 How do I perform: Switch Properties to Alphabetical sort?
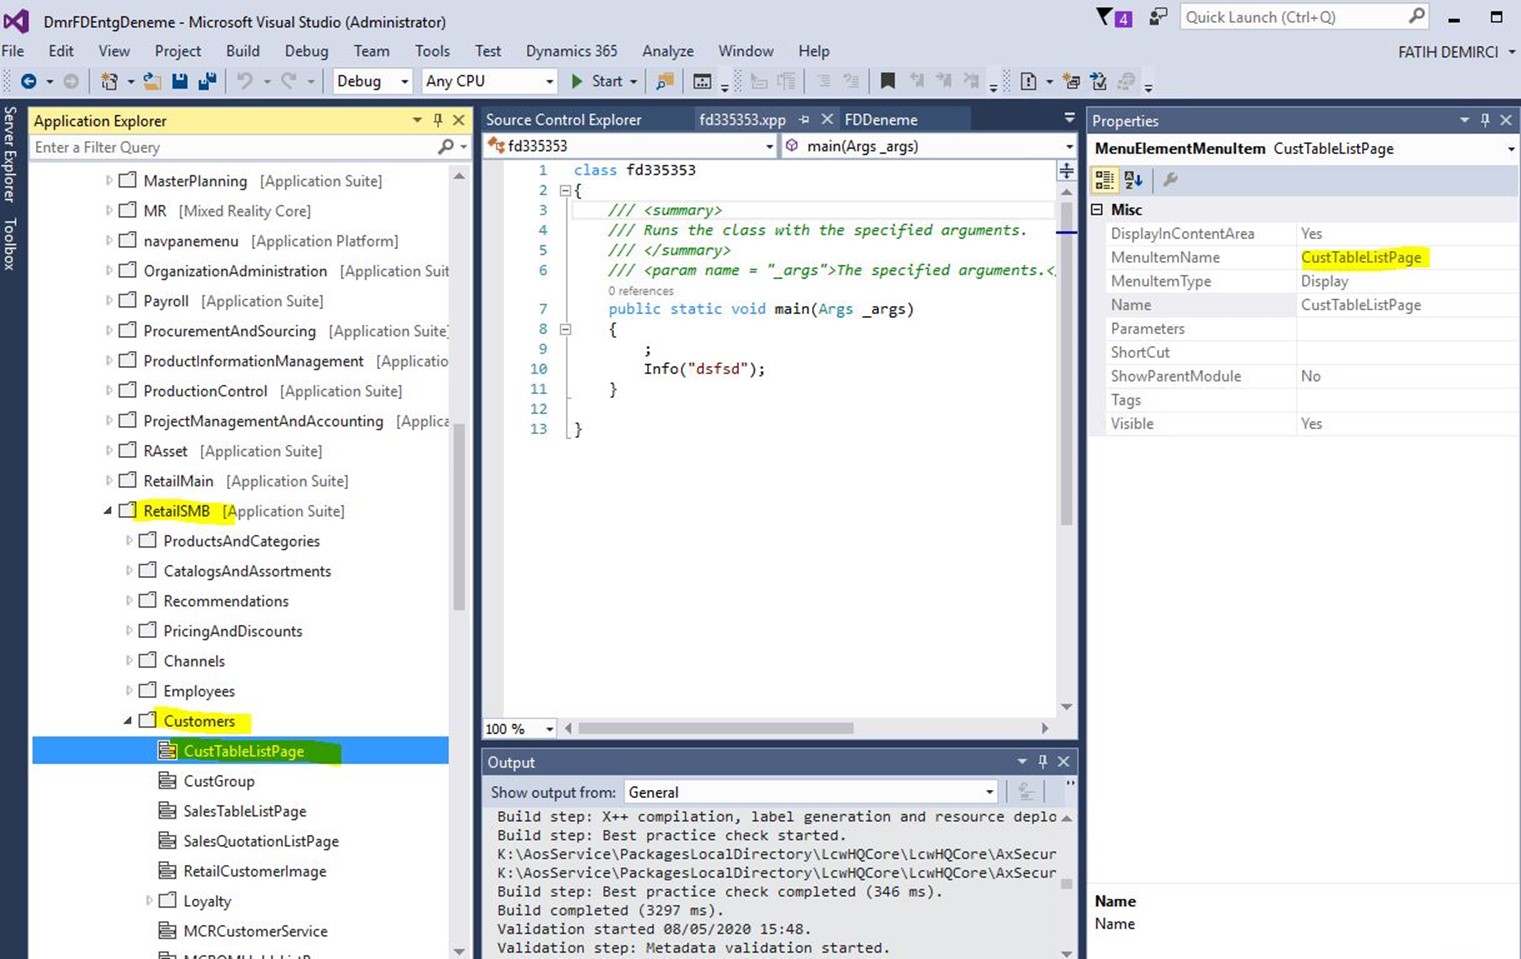coord(1133,180)
